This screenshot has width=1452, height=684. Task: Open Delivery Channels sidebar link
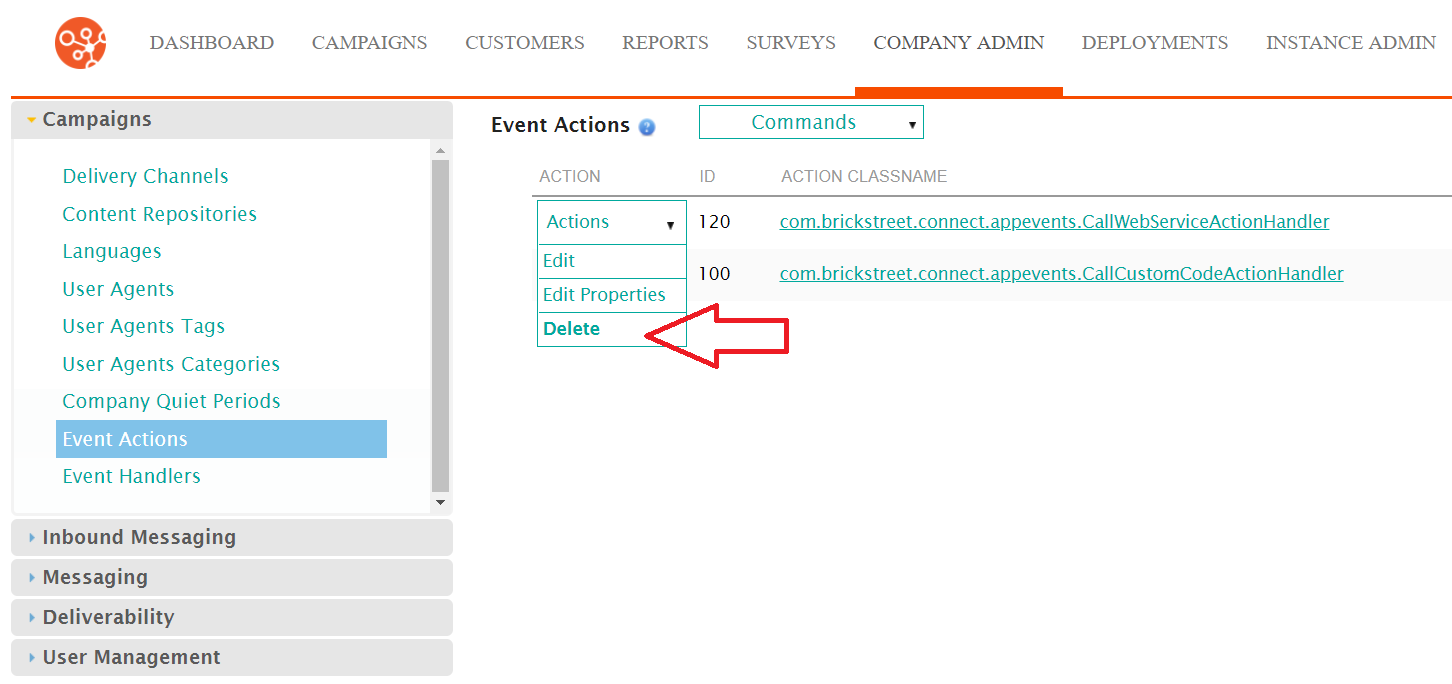pyautogui.click(x=145, y=176)
